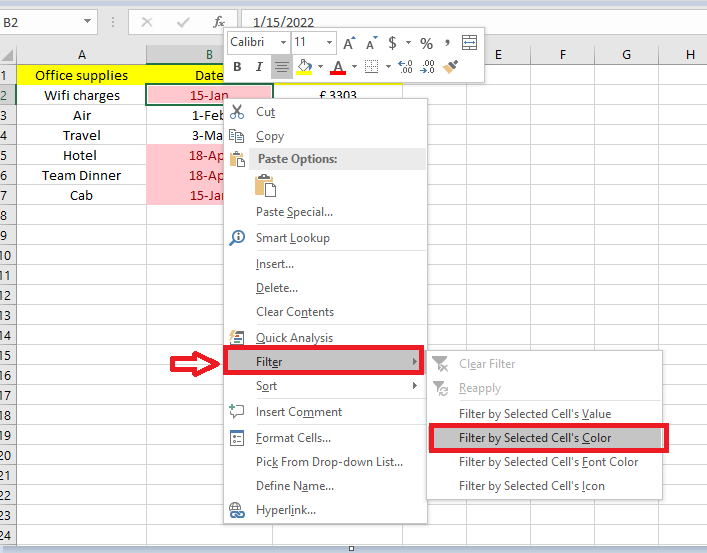Click the Paste clipboard icon under Paste Options
707x553 pixels.
(265, 186)
